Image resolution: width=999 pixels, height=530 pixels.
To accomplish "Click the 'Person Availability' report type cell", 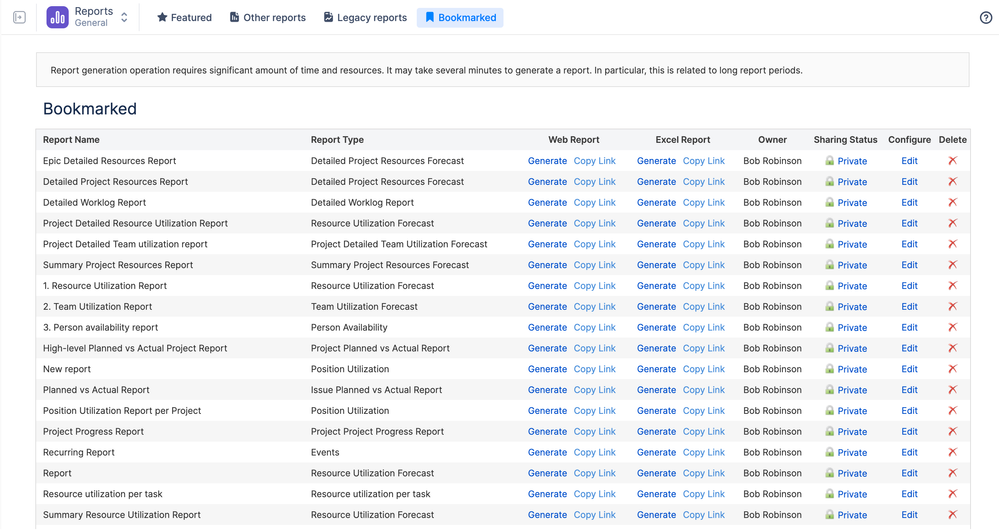I will pyautogui.click(x=349, y=327).
